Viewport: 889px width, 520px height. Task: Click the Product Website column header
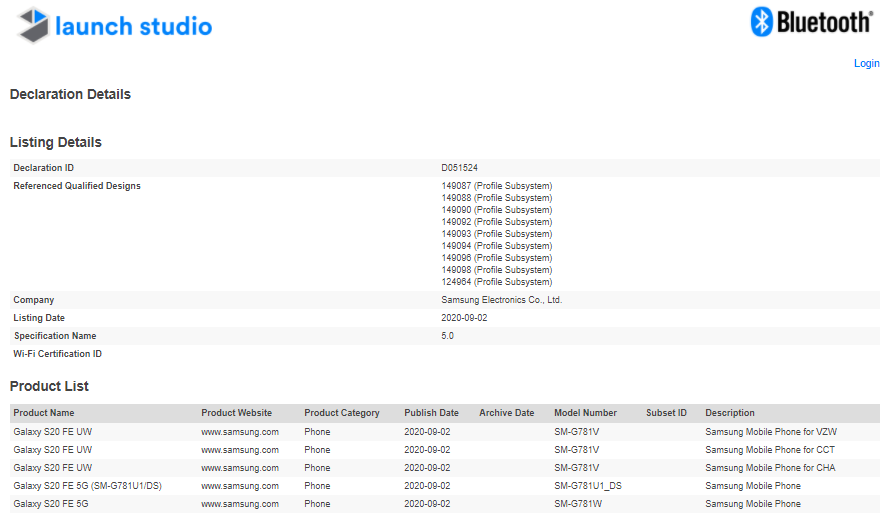pos(236,413)
